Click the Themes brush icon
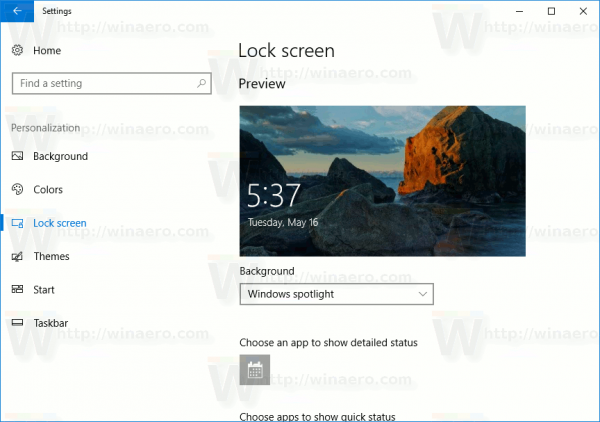This screenshot has height=422, width=600. pos(17,256)
